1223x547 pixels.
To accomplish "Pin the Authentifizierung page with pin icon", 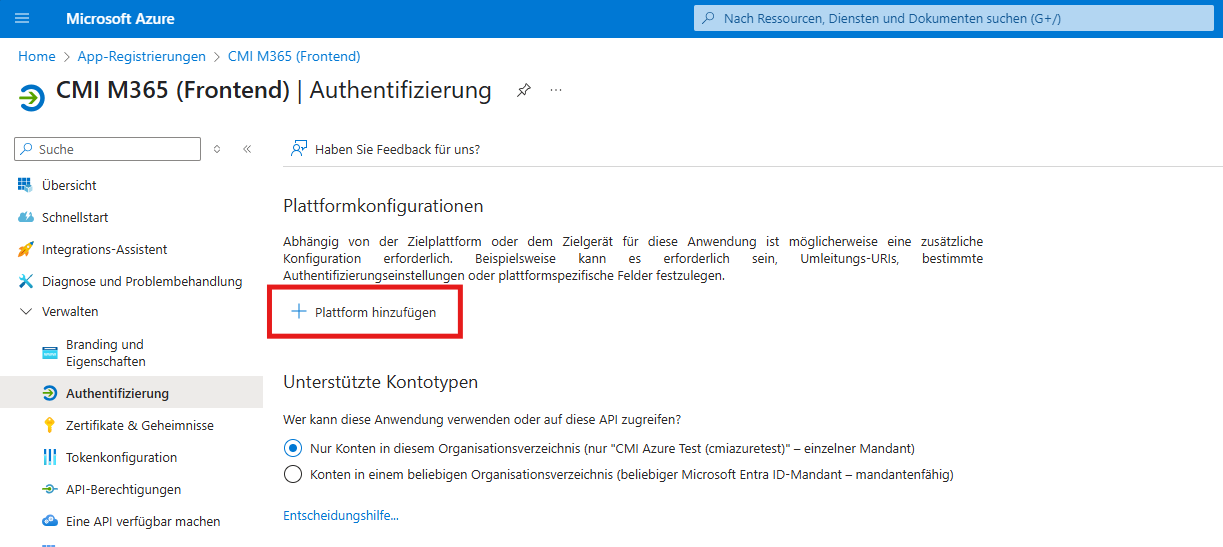I will coord(523,90).
